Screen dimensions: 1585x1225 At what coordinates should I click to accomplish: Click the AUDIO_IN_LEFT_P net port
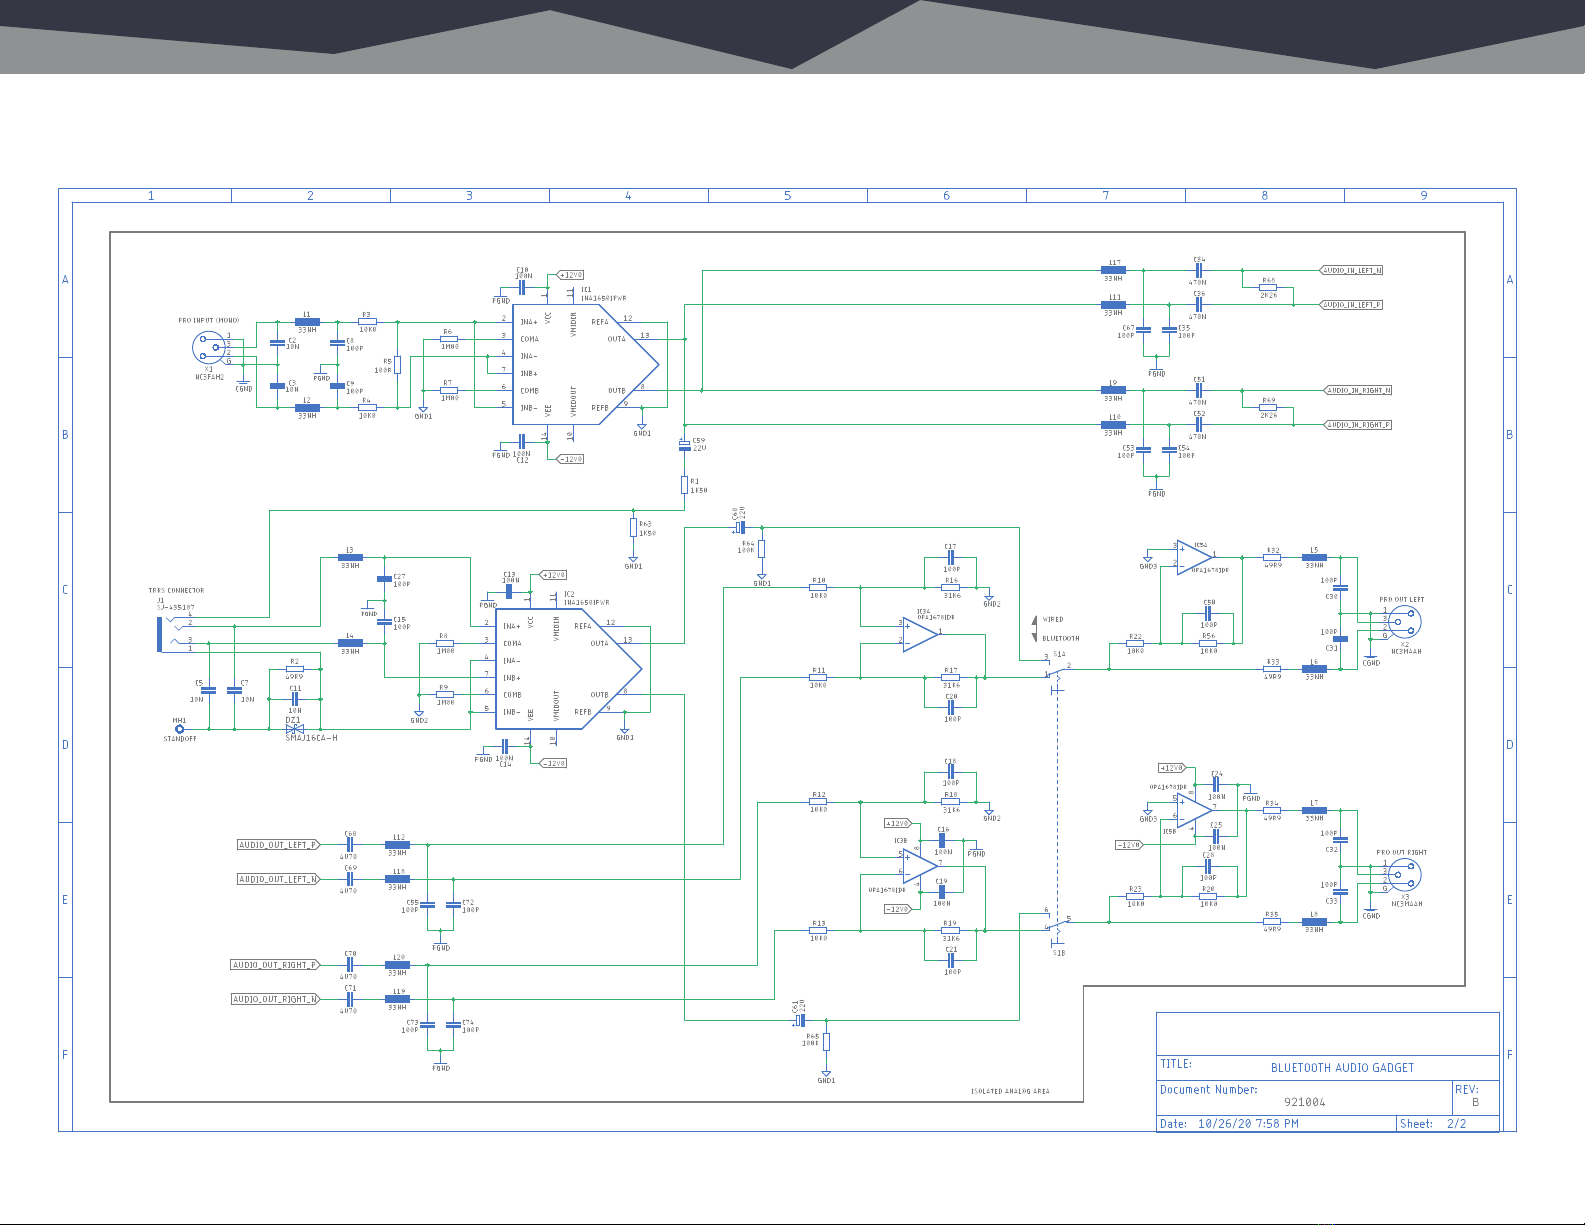coord(1352,304)
